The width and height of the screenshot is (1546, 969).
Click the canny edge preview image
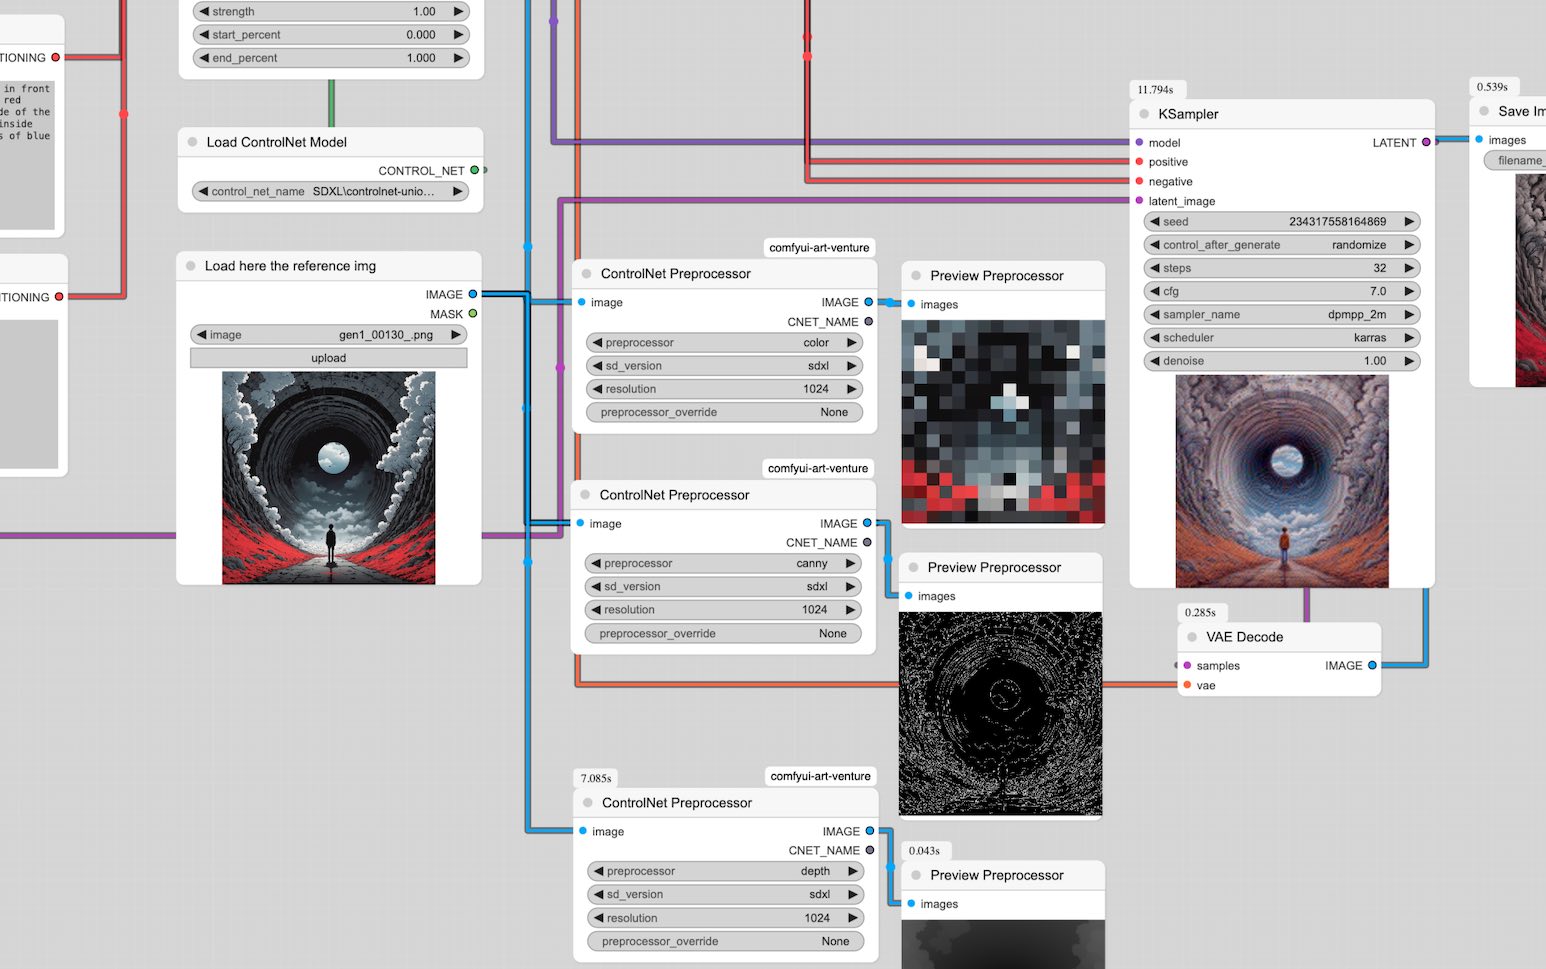1000,714
